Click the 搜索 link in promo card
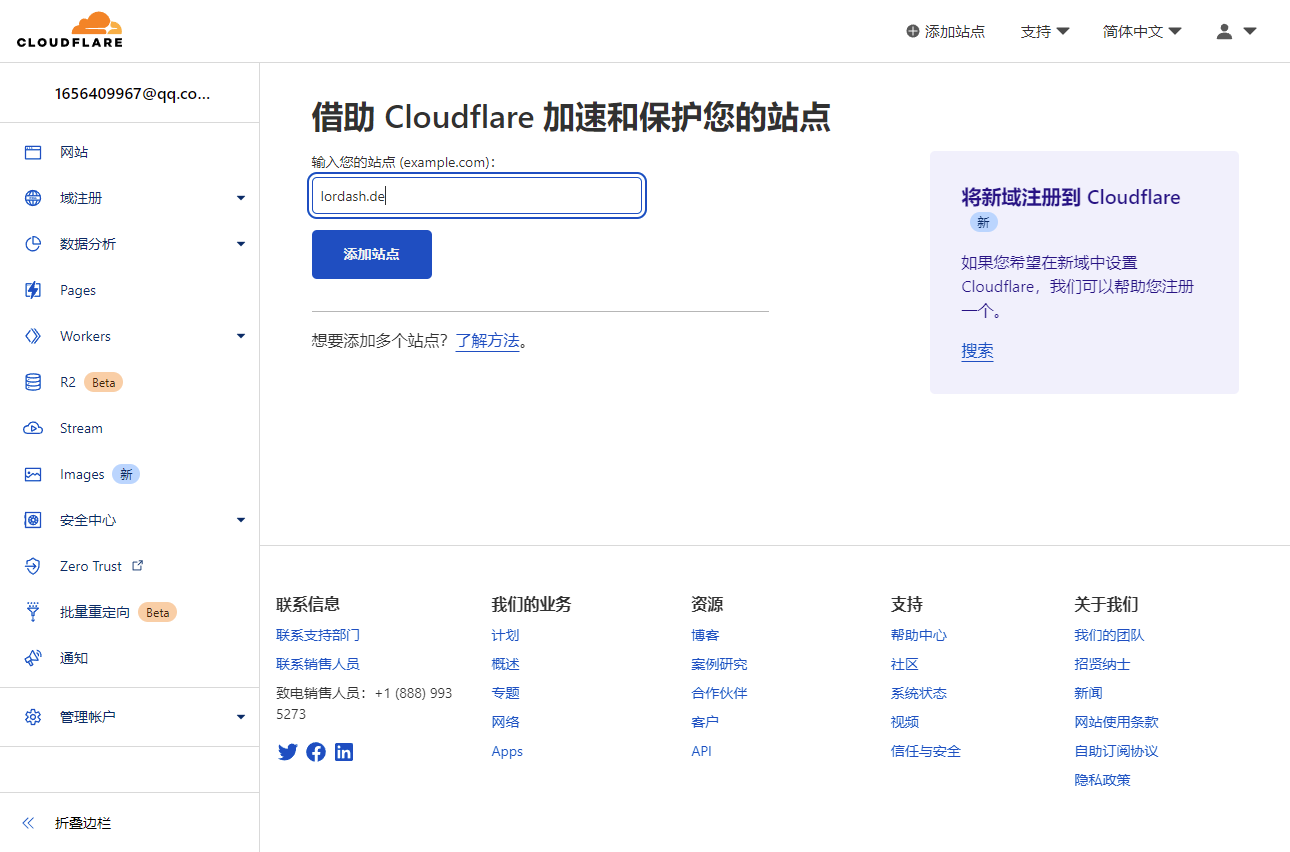The width and height of the screenshot is (1290, 852). pos(977,351)
